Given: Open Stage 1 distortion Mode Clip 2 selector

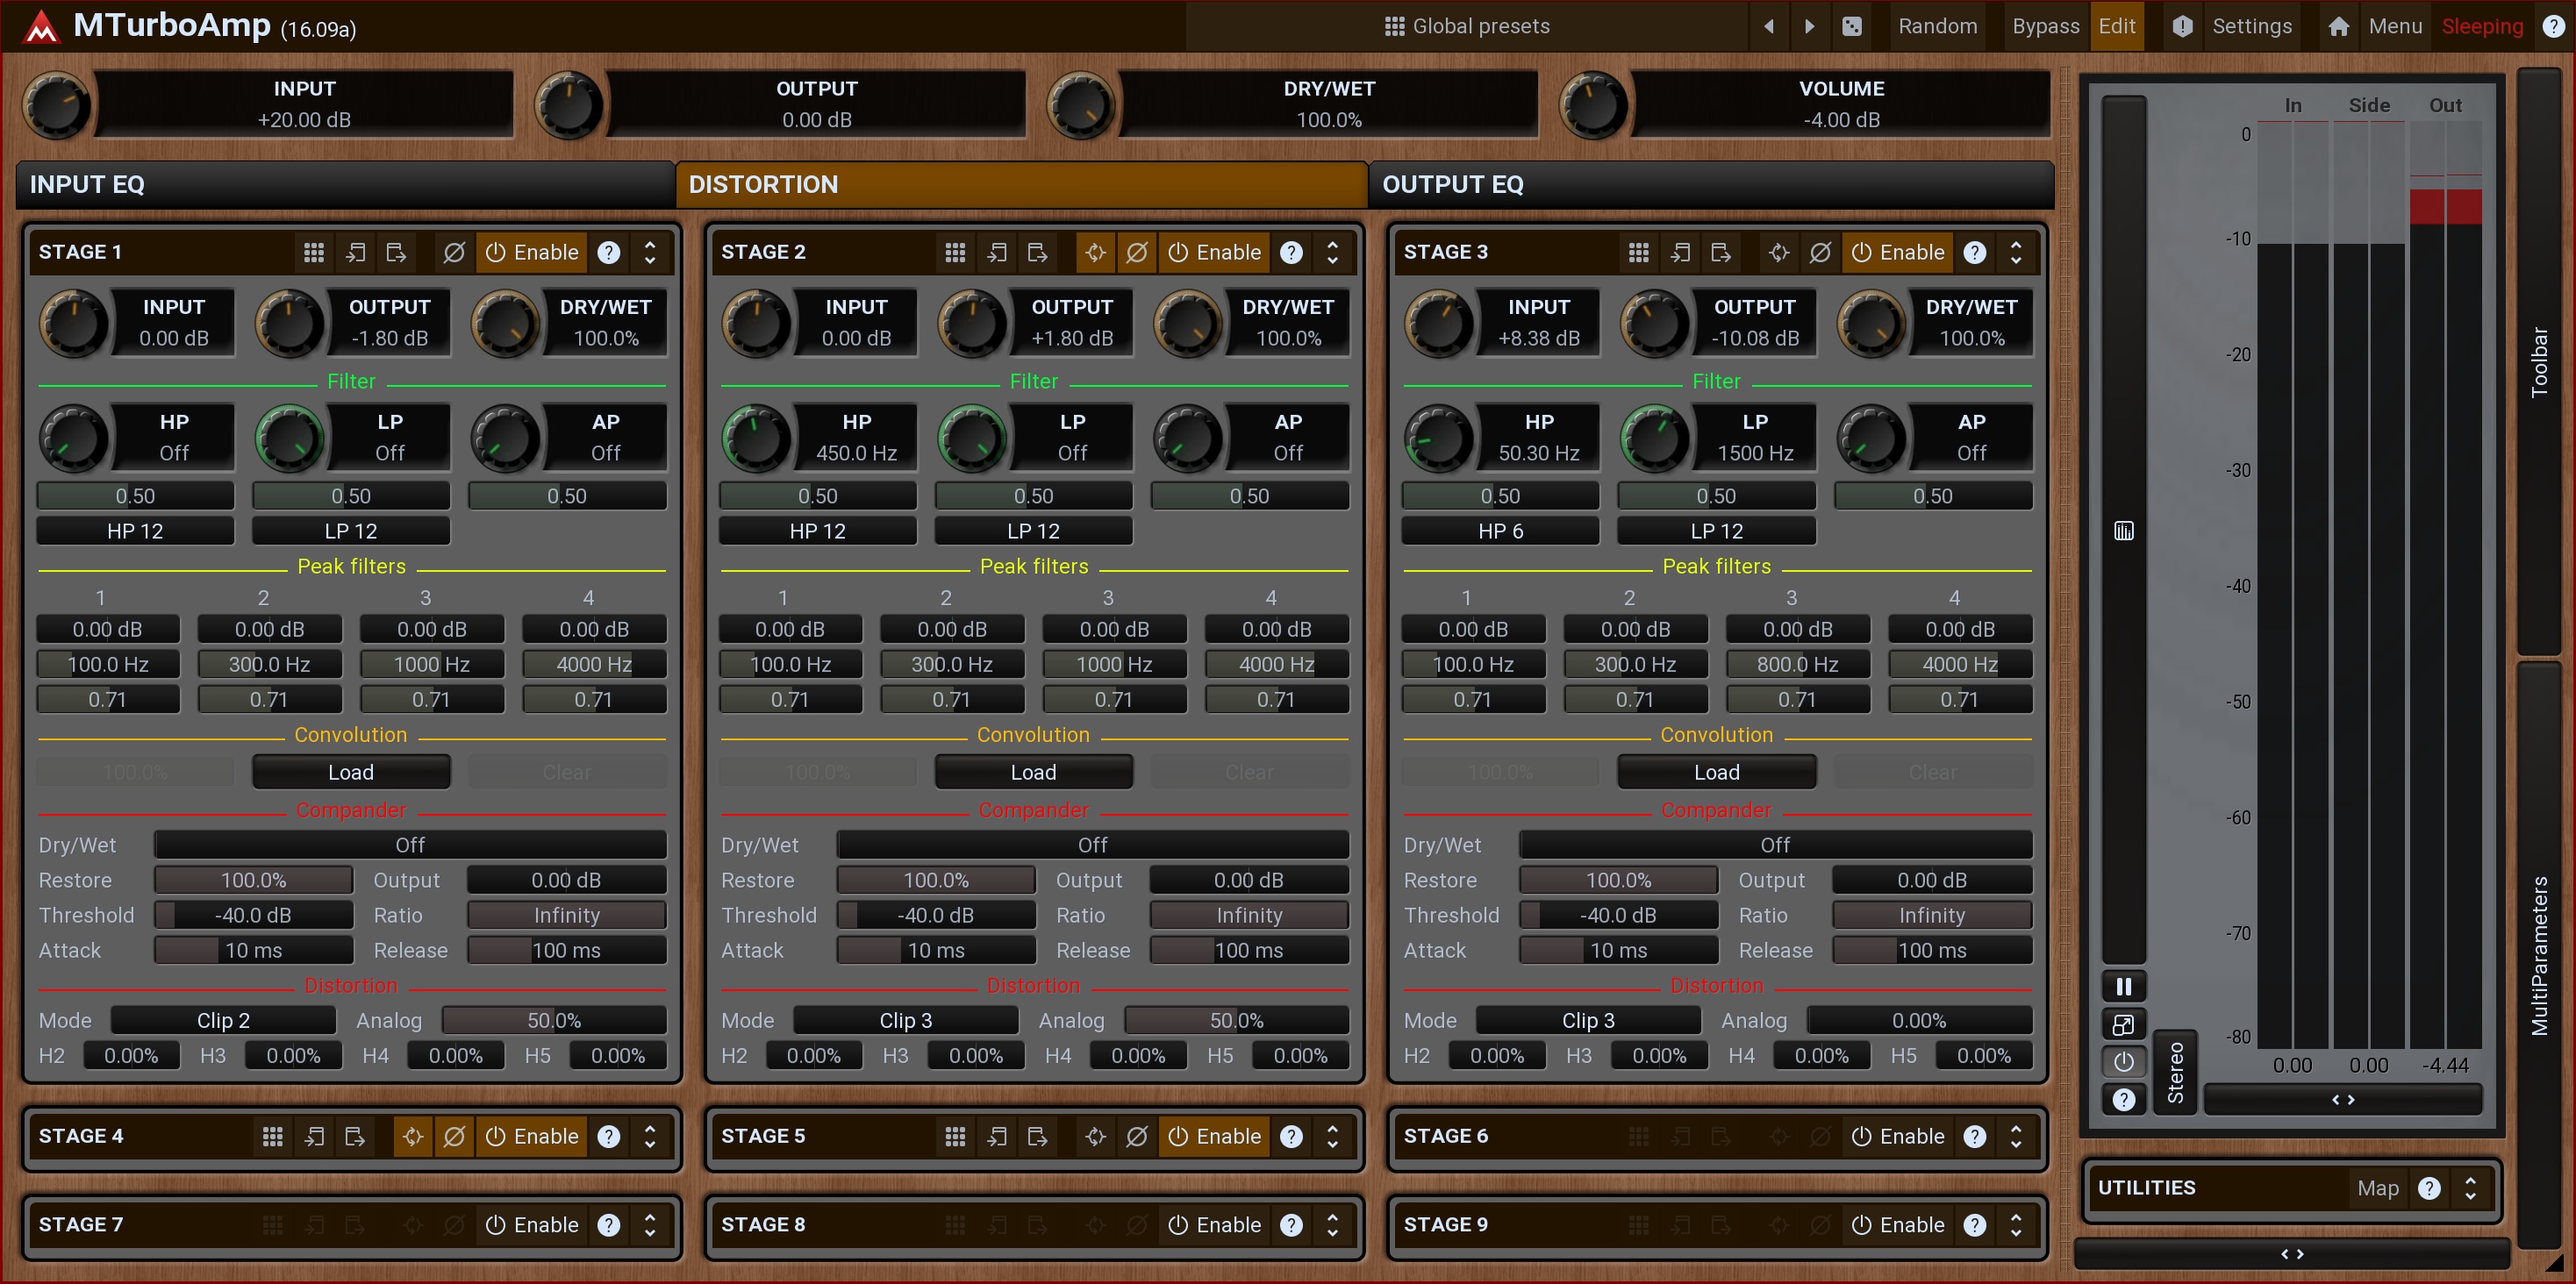Looking at the screenshot, I should [x=223, y=1021].
